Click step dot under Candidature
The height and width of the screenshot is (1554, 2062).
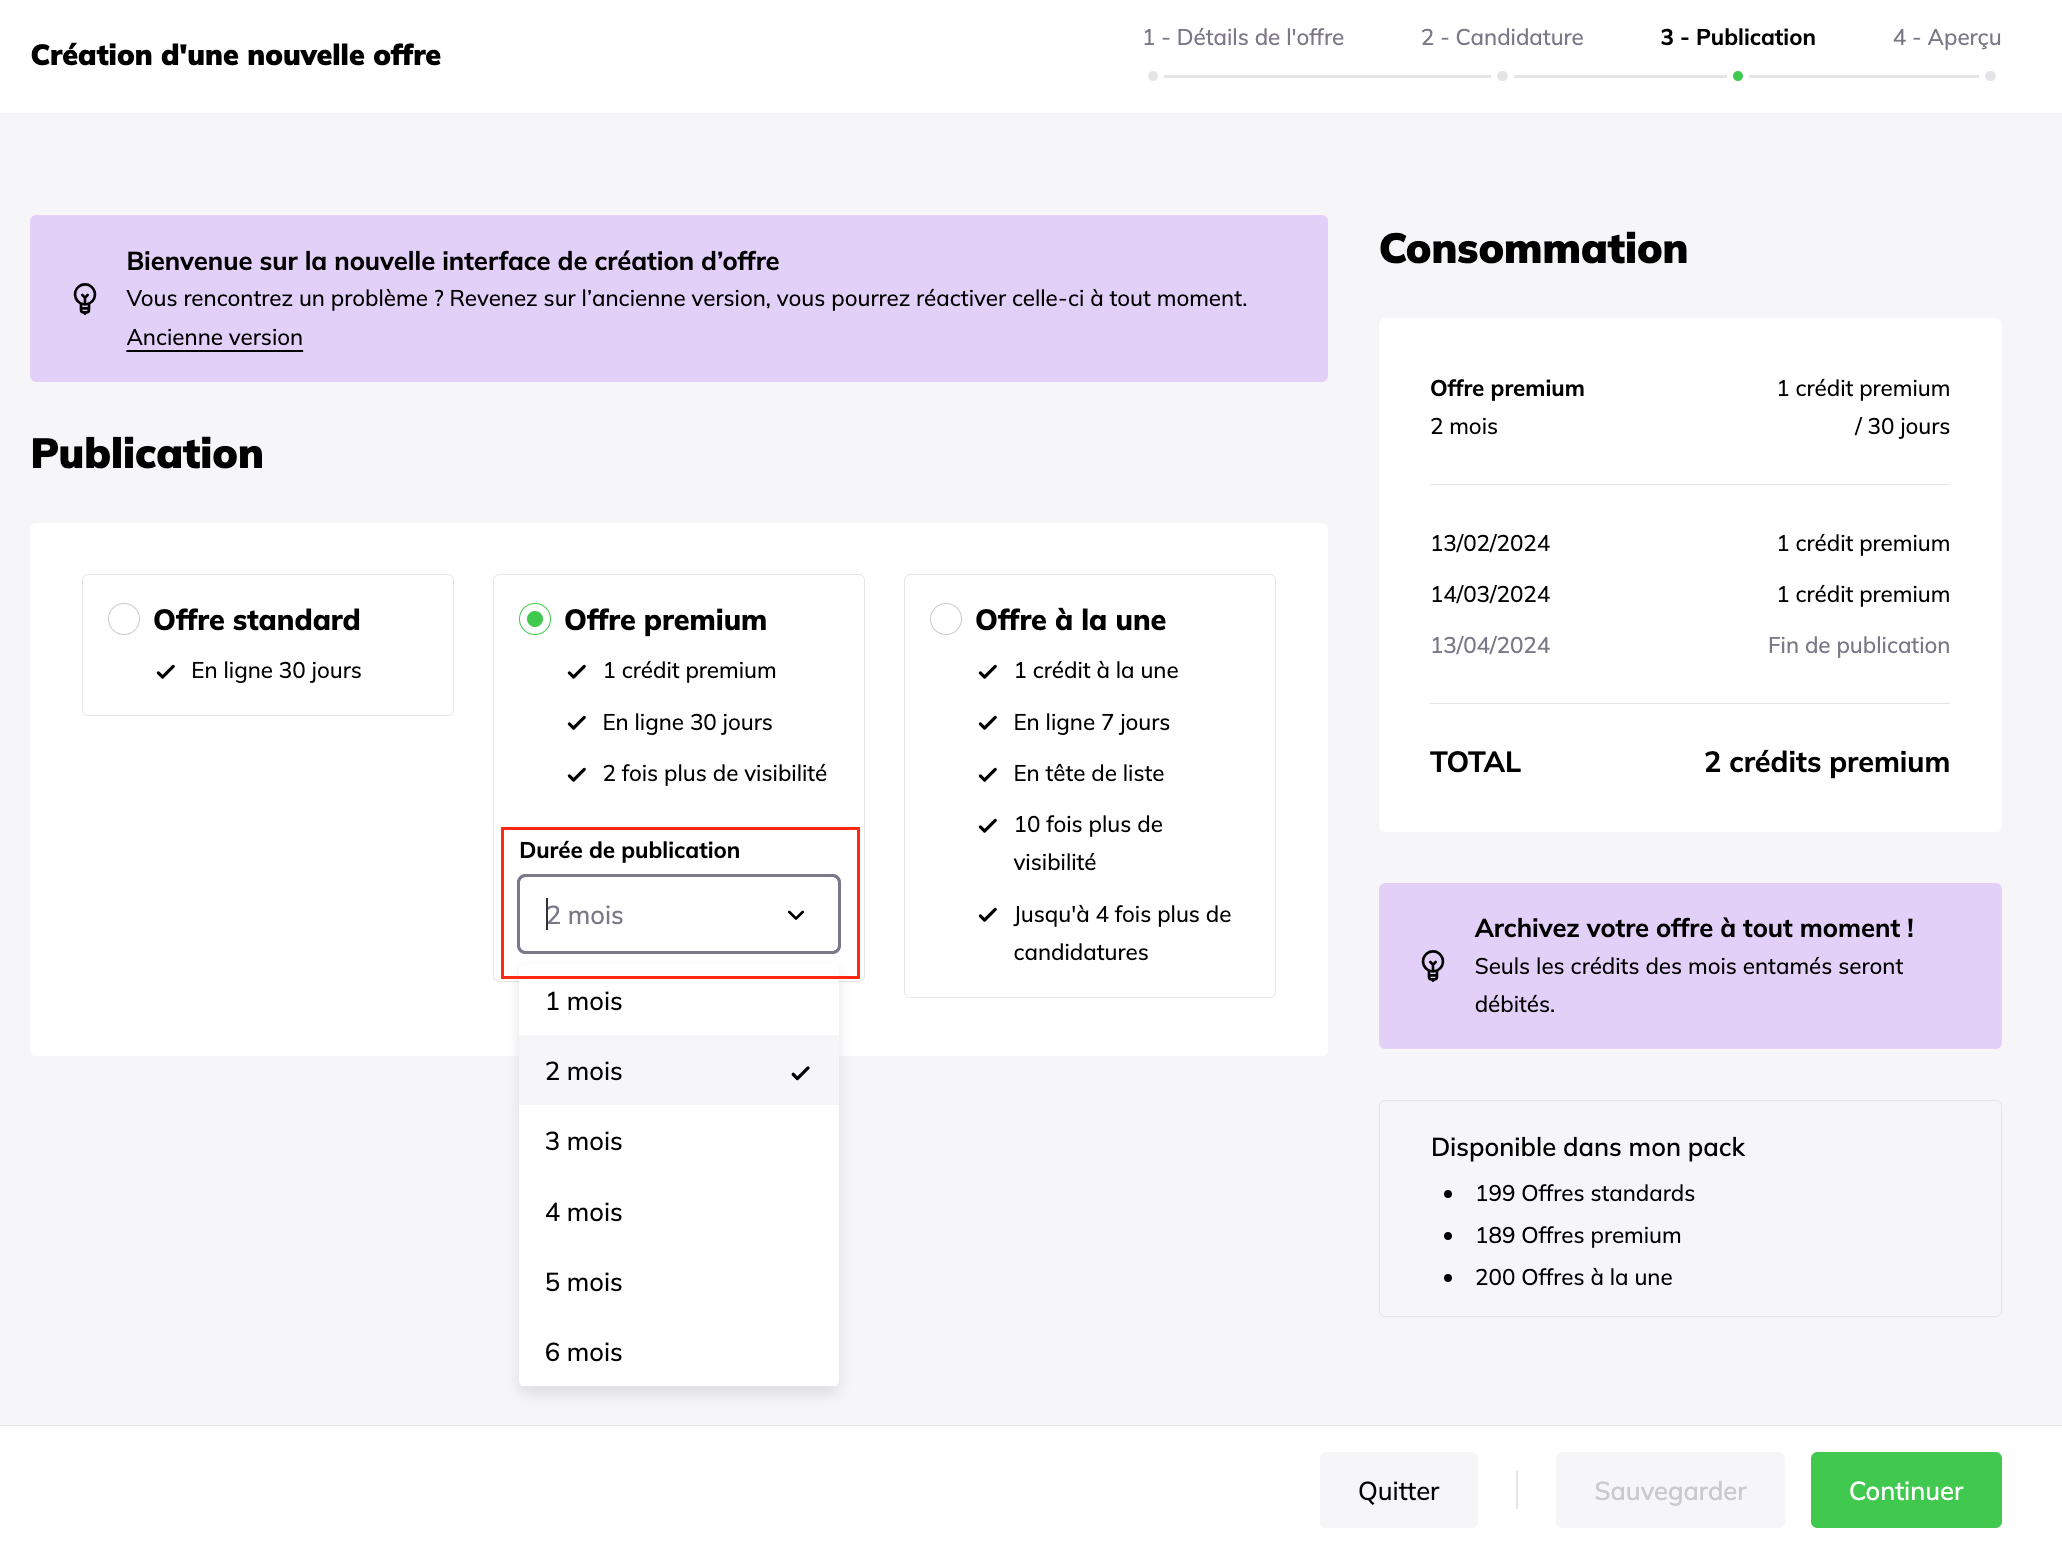coord(1502,76)
